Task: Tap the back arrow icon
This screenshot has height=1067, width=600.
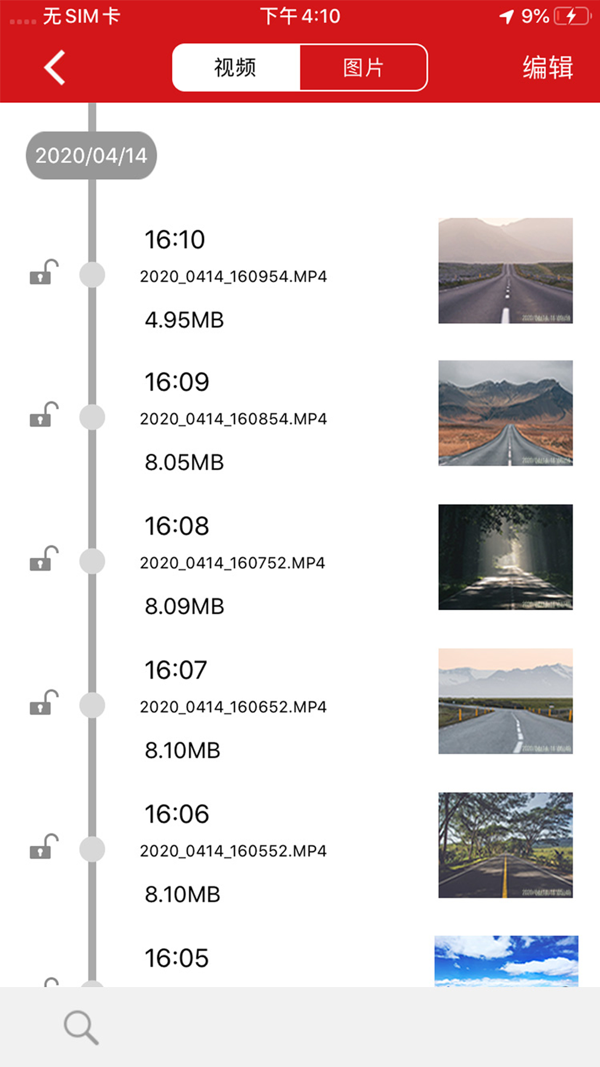Action: tap(55, 68)
